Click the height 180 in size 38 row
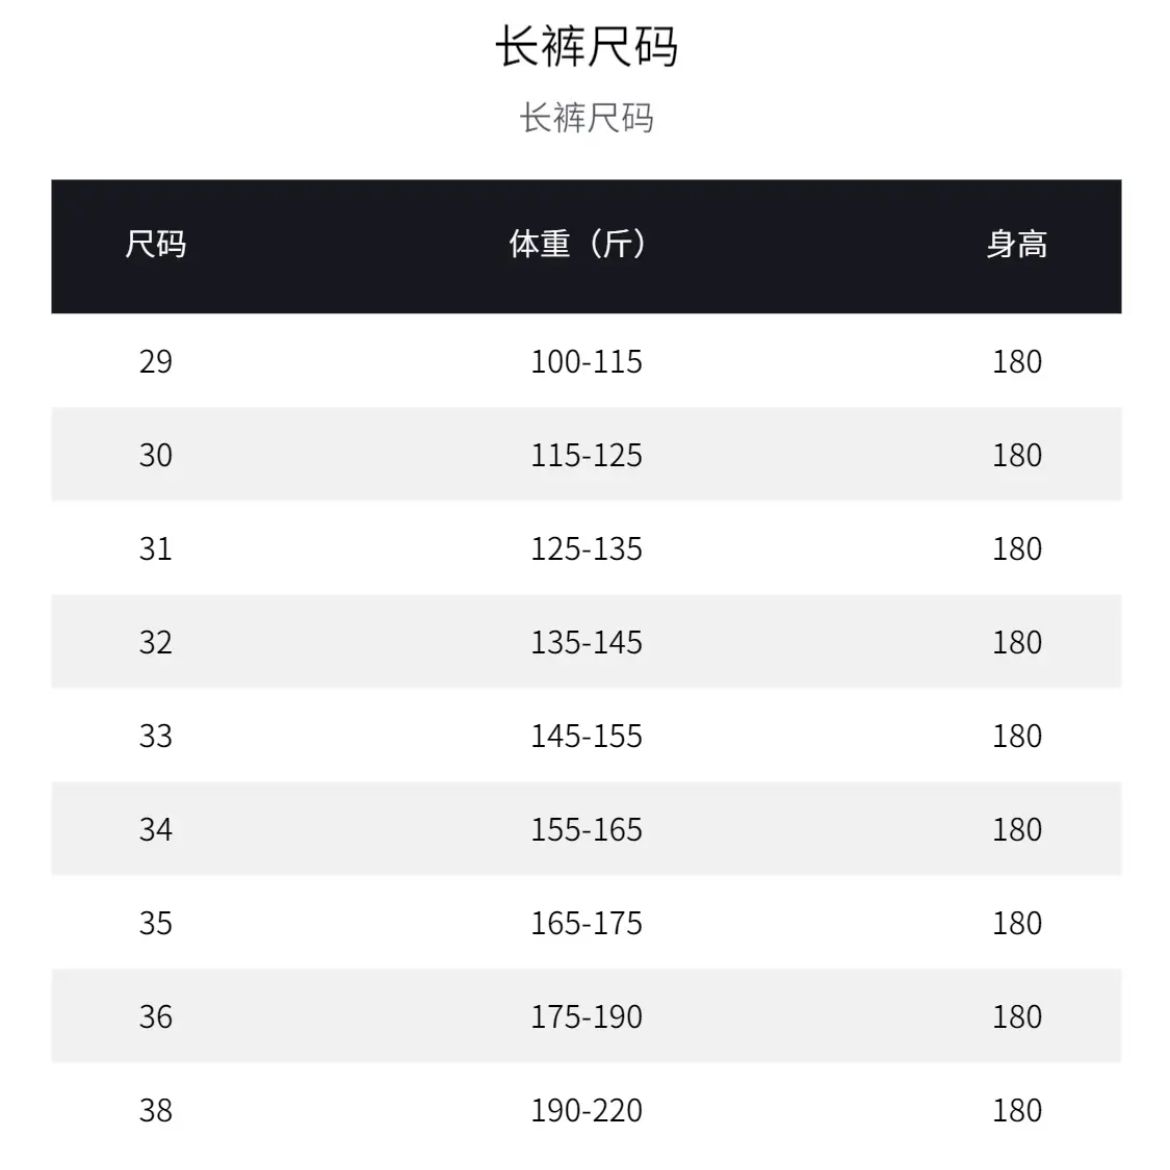1170x1170 pixels. pyautogui.click(x=1016, y=1111)
